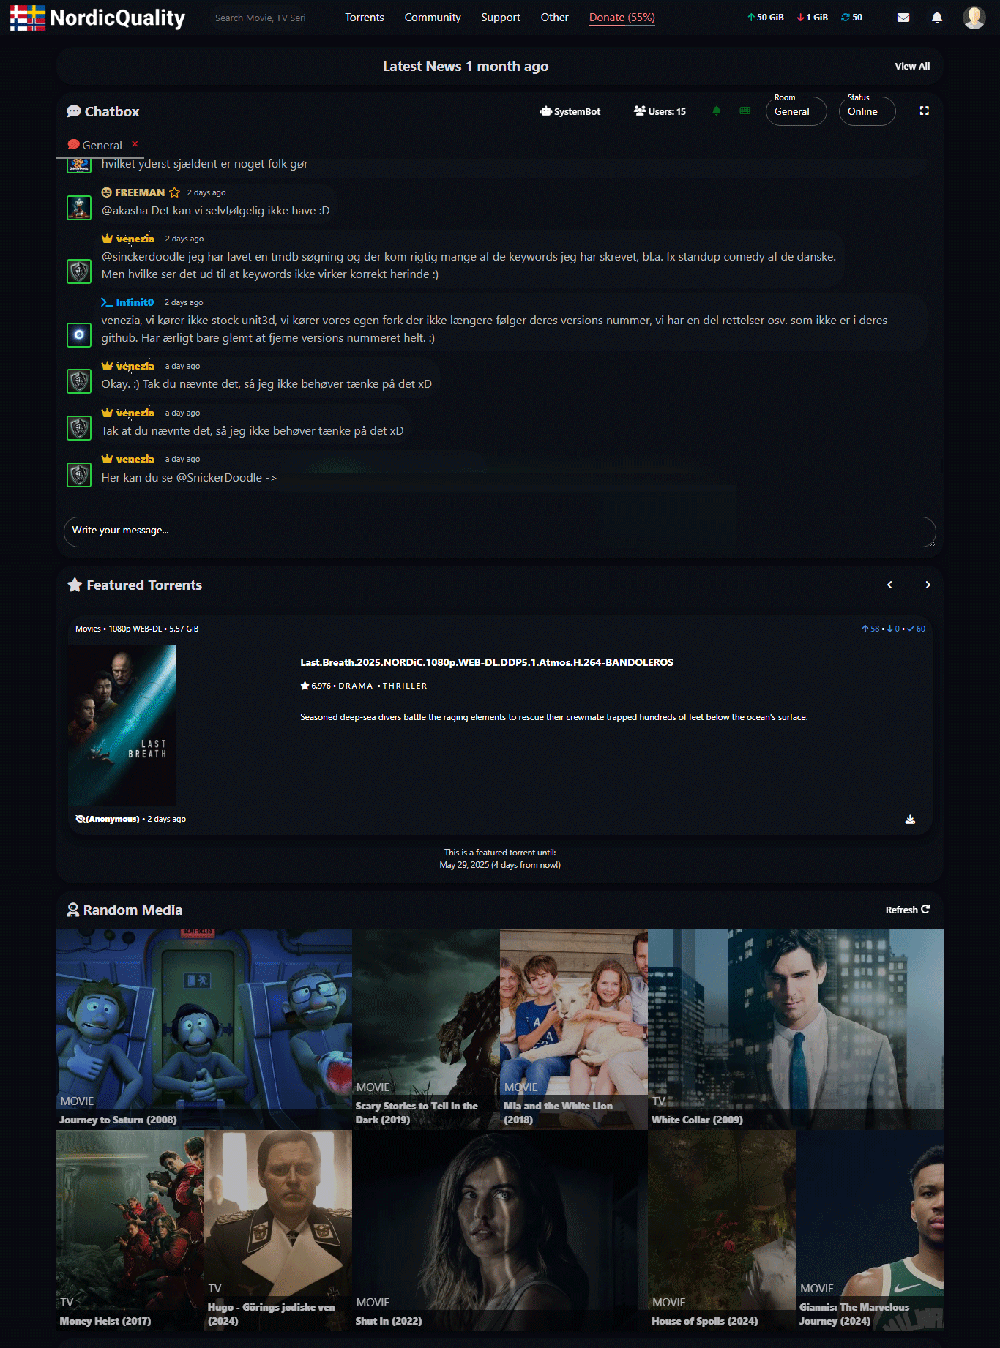The image size is (1000, 1348).
Task: Go to next featured torrent
Action: tap(927, 585)
